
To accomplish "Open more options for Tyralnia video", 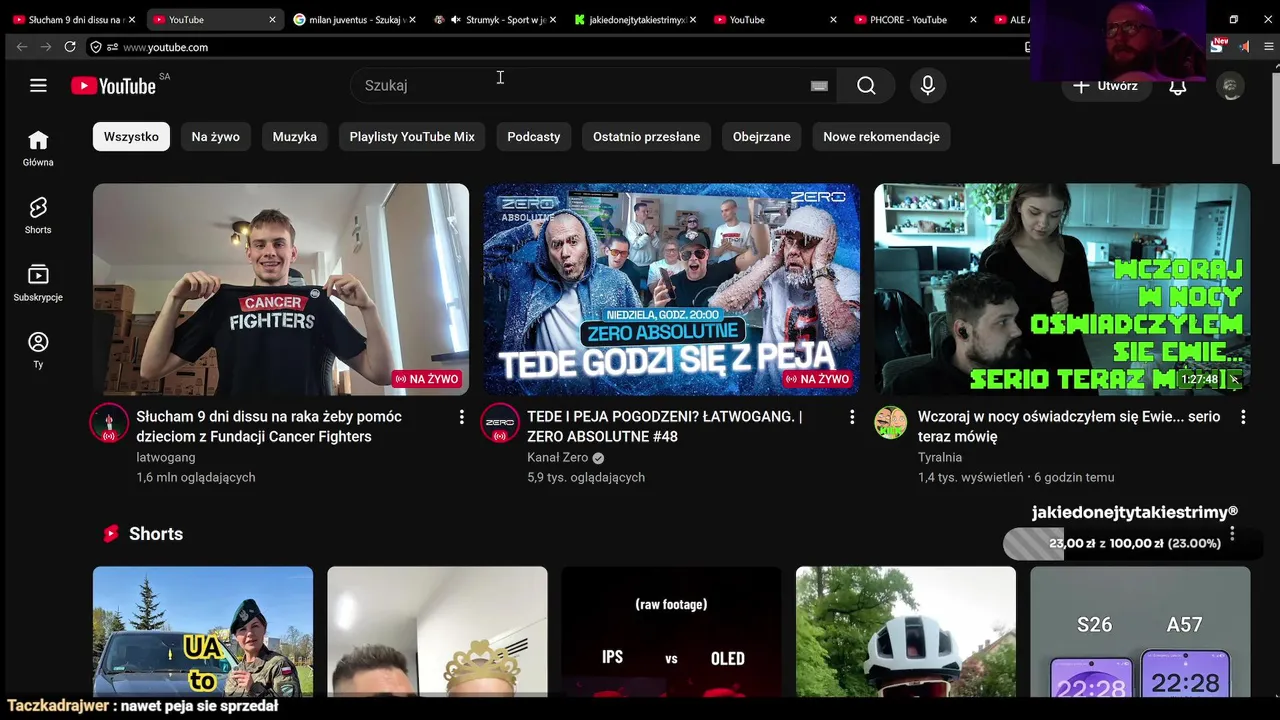I will click(1243, 417).
